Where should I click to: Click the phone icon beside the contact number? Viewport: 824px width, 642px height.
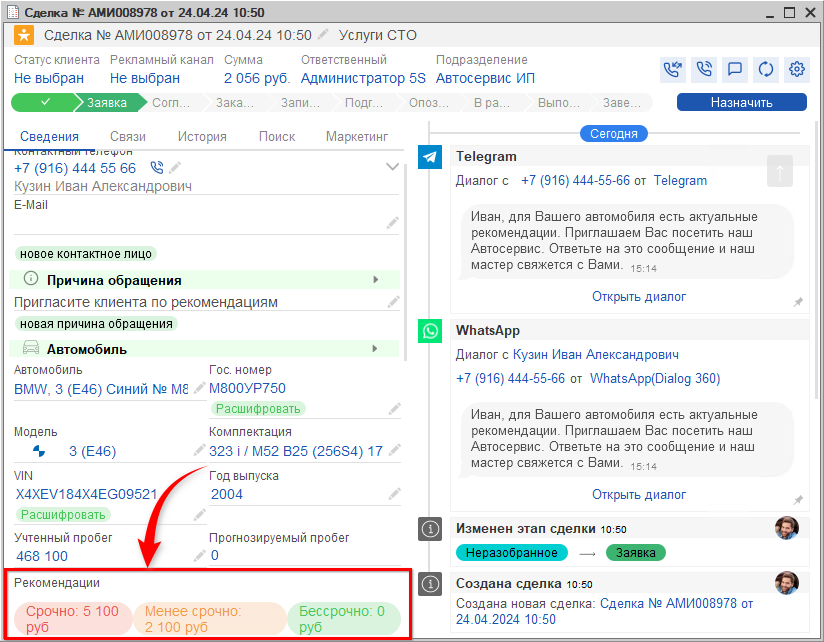[156, 168]
